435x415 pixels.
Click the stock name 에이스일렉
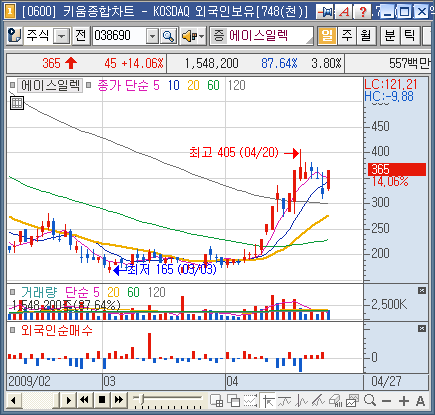pyautogui.click(x=258, y=36)
